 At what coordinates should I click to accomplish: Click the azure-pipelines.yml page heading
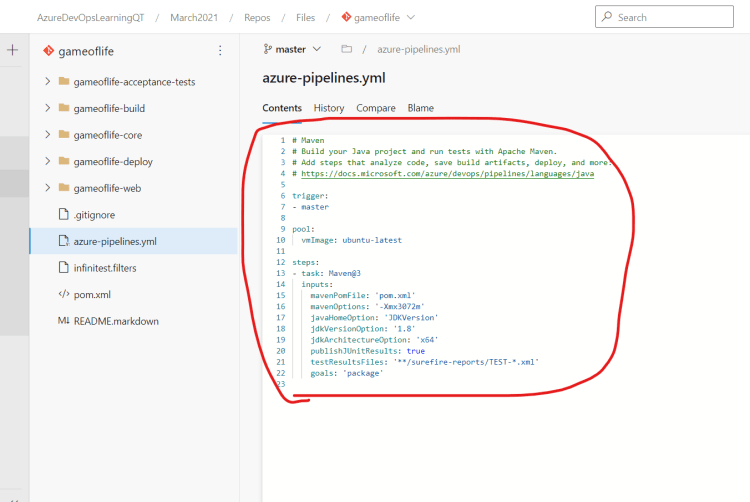[324, 77]
